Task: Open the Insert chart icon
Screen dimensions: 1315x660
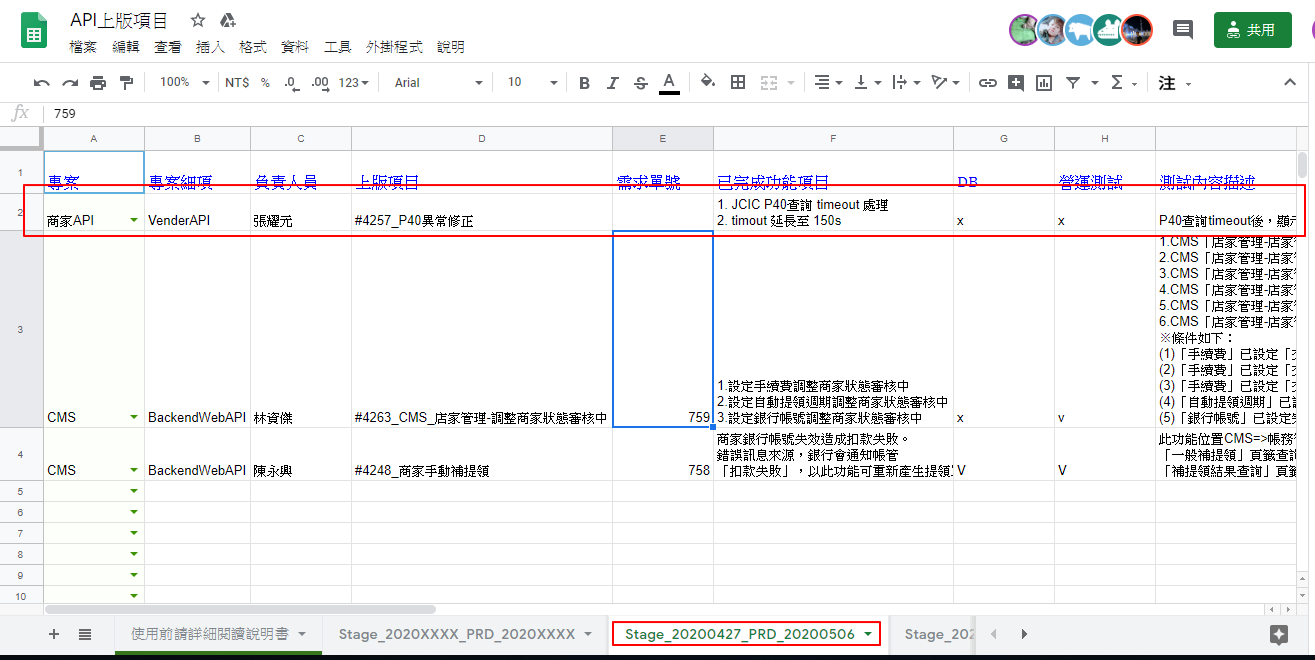Action: tap(1043, 83)
